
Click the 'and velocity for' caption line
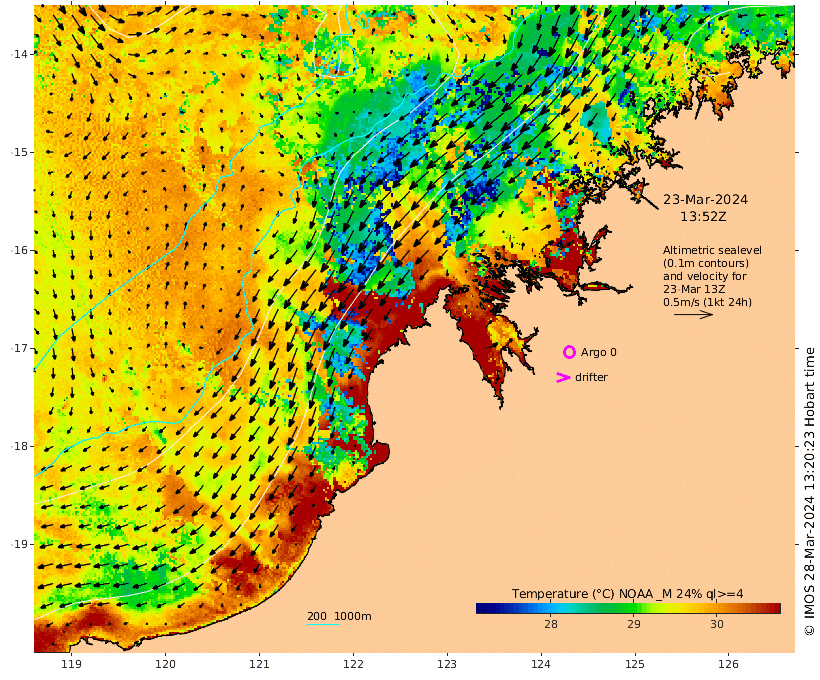[x=704, y=276]
